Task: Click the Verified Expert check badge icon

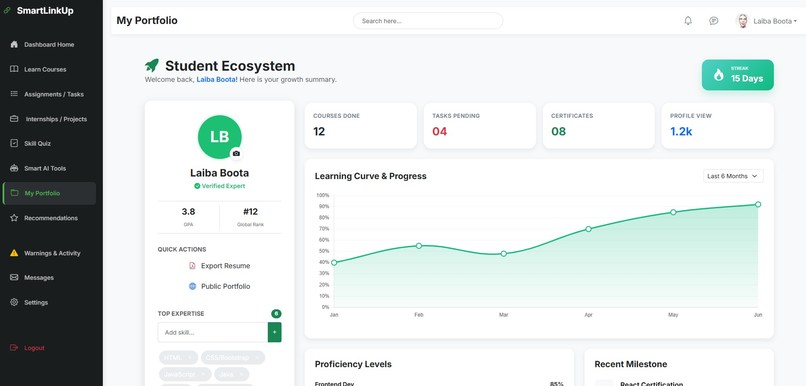Action: pos(197,186)
